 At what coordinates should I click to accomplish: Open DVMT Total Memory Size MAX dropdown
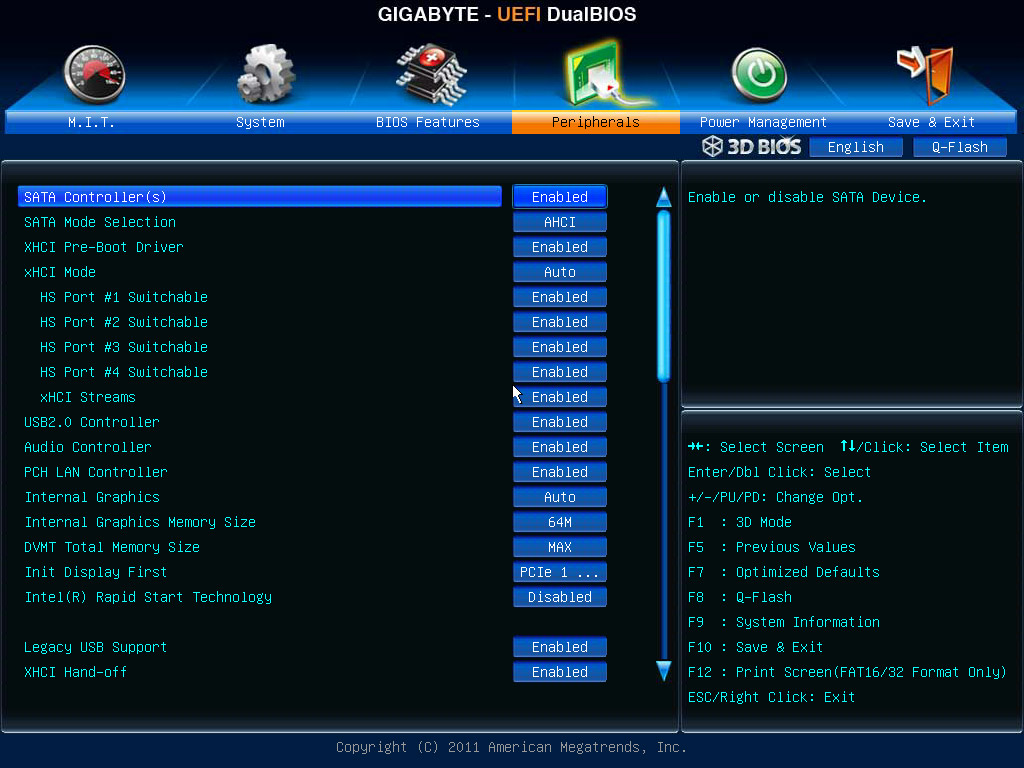[x=560, y=547]
